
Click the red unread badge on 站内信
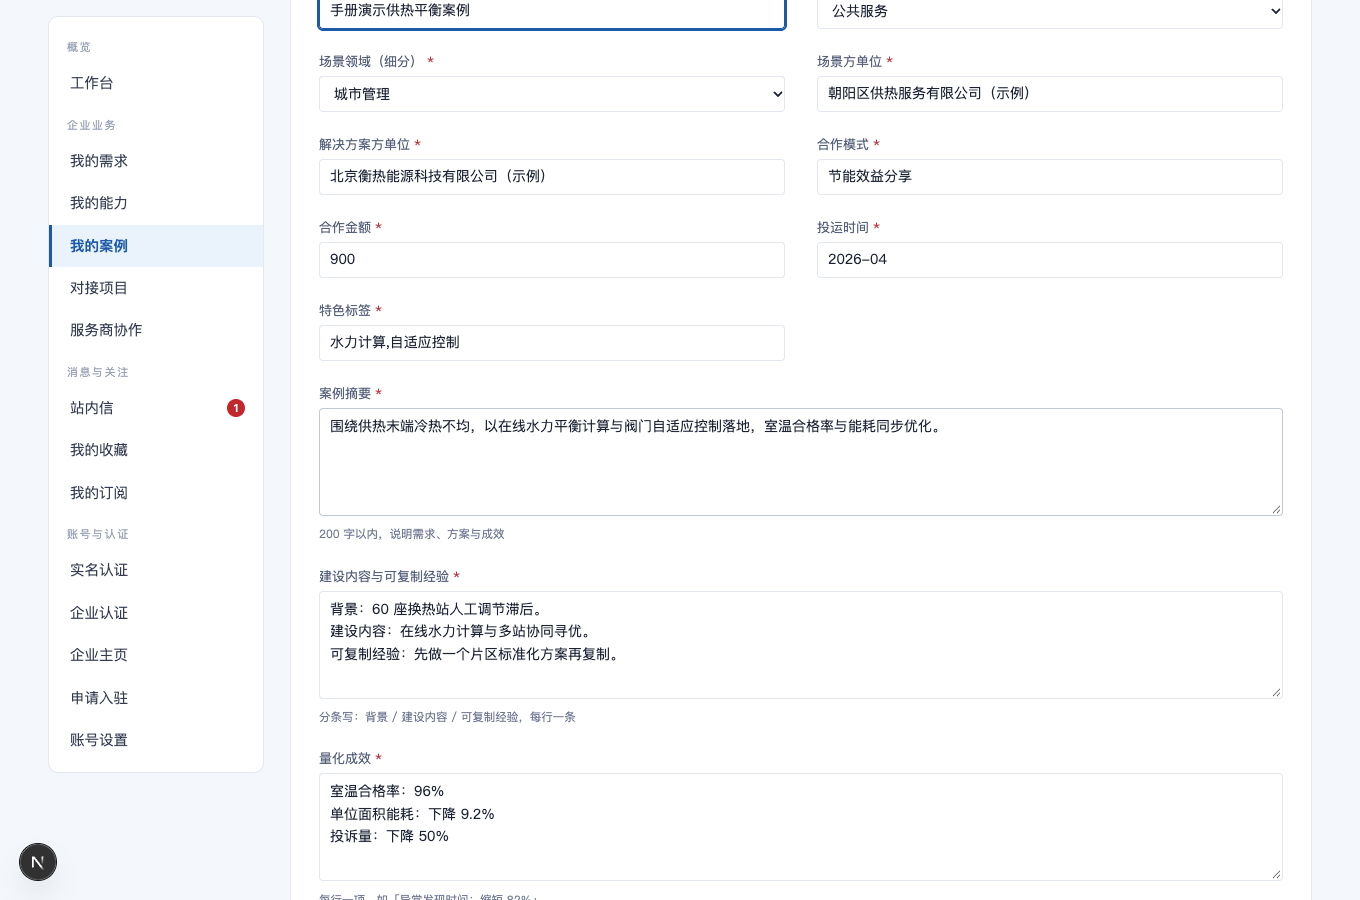(x=236, y=408)
